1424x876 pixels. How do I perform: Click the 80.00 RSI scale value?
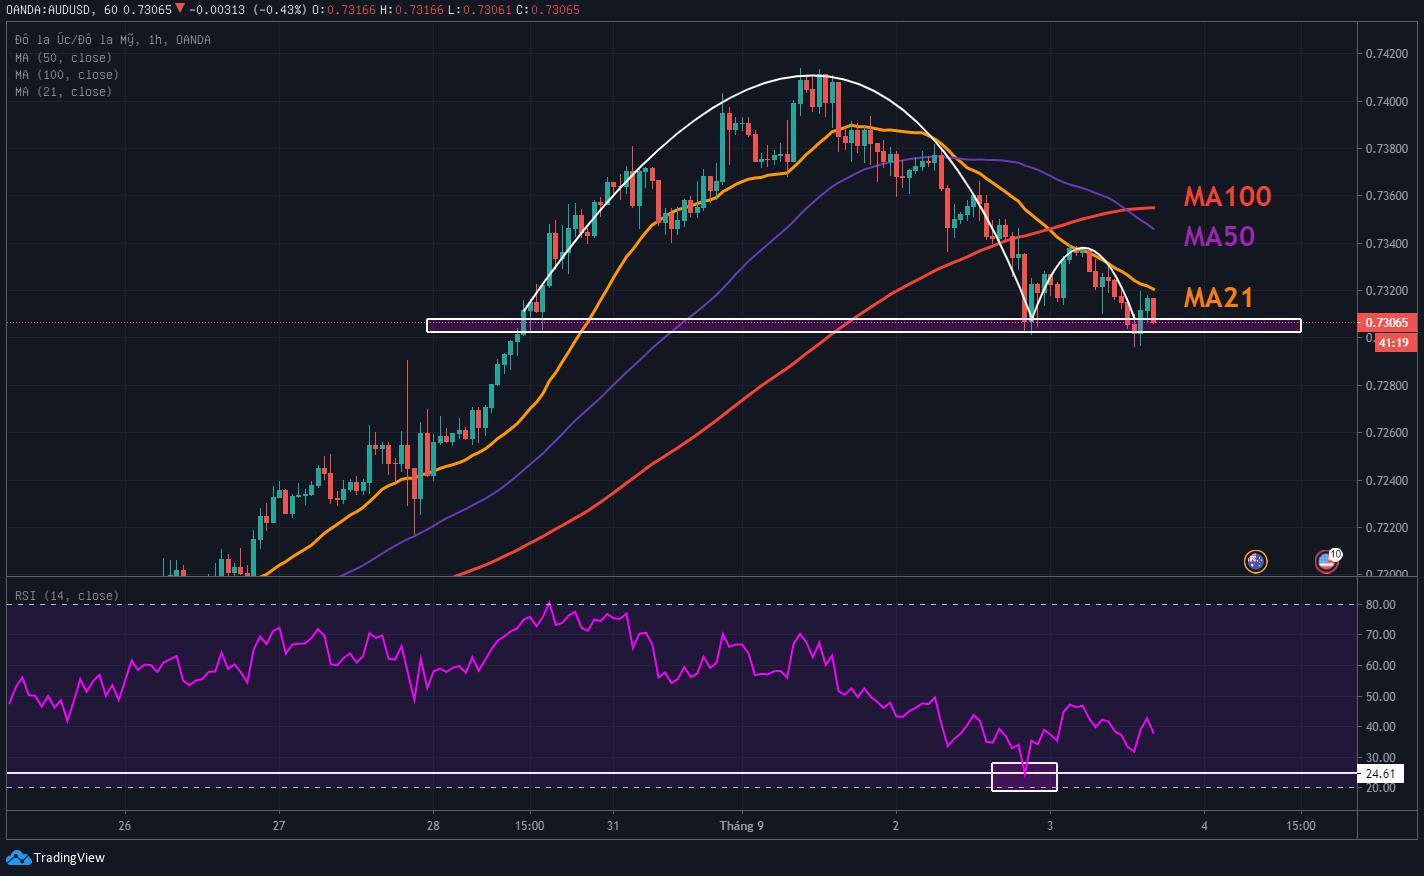click(1380, 605)
